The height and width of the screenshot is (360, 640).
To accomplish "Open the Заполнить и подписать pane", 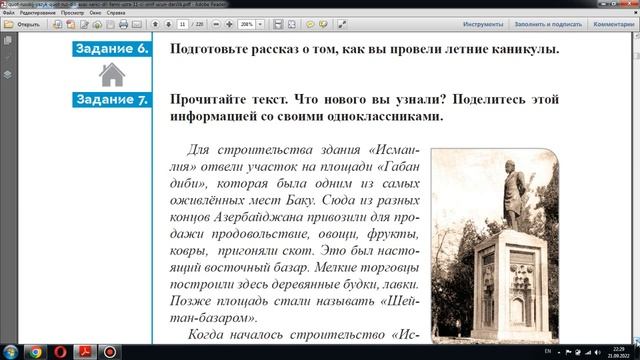I will pyautogui.click(x=548, y=24).
